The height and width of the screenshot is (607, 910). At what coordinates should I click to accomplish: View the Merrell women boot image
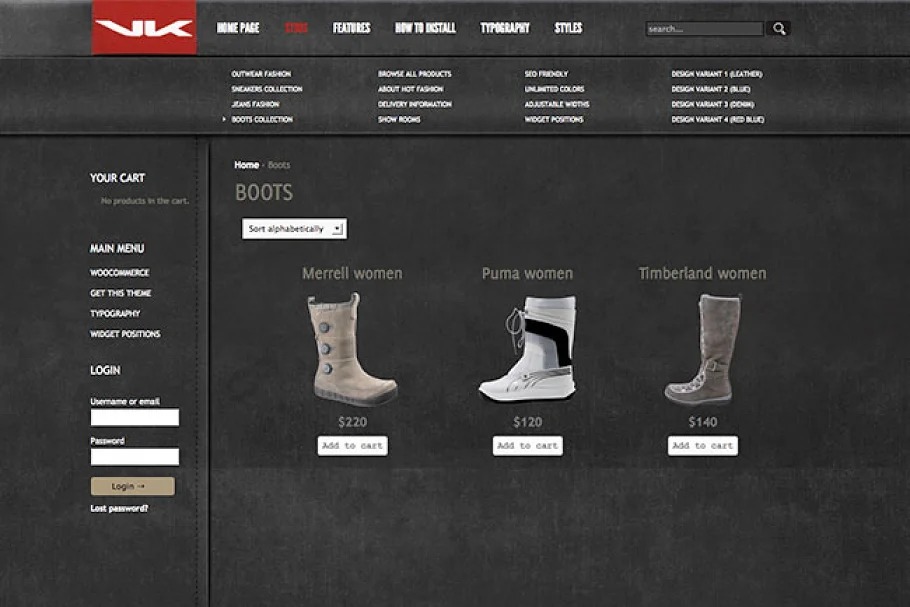pyautogui.click(x=352, y=347)
